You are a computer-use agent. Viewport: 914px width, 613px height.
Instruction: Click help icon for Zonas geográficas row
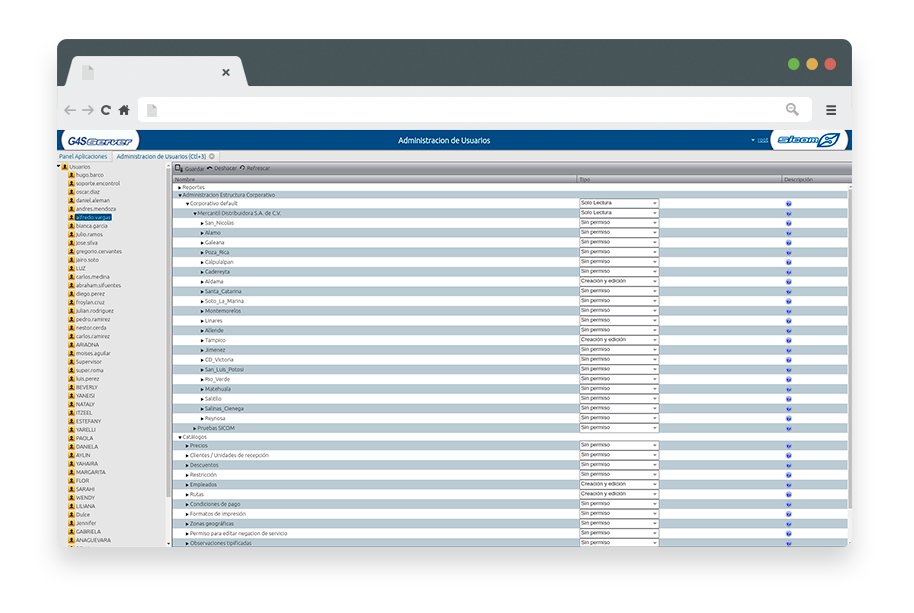coord(789,524)
